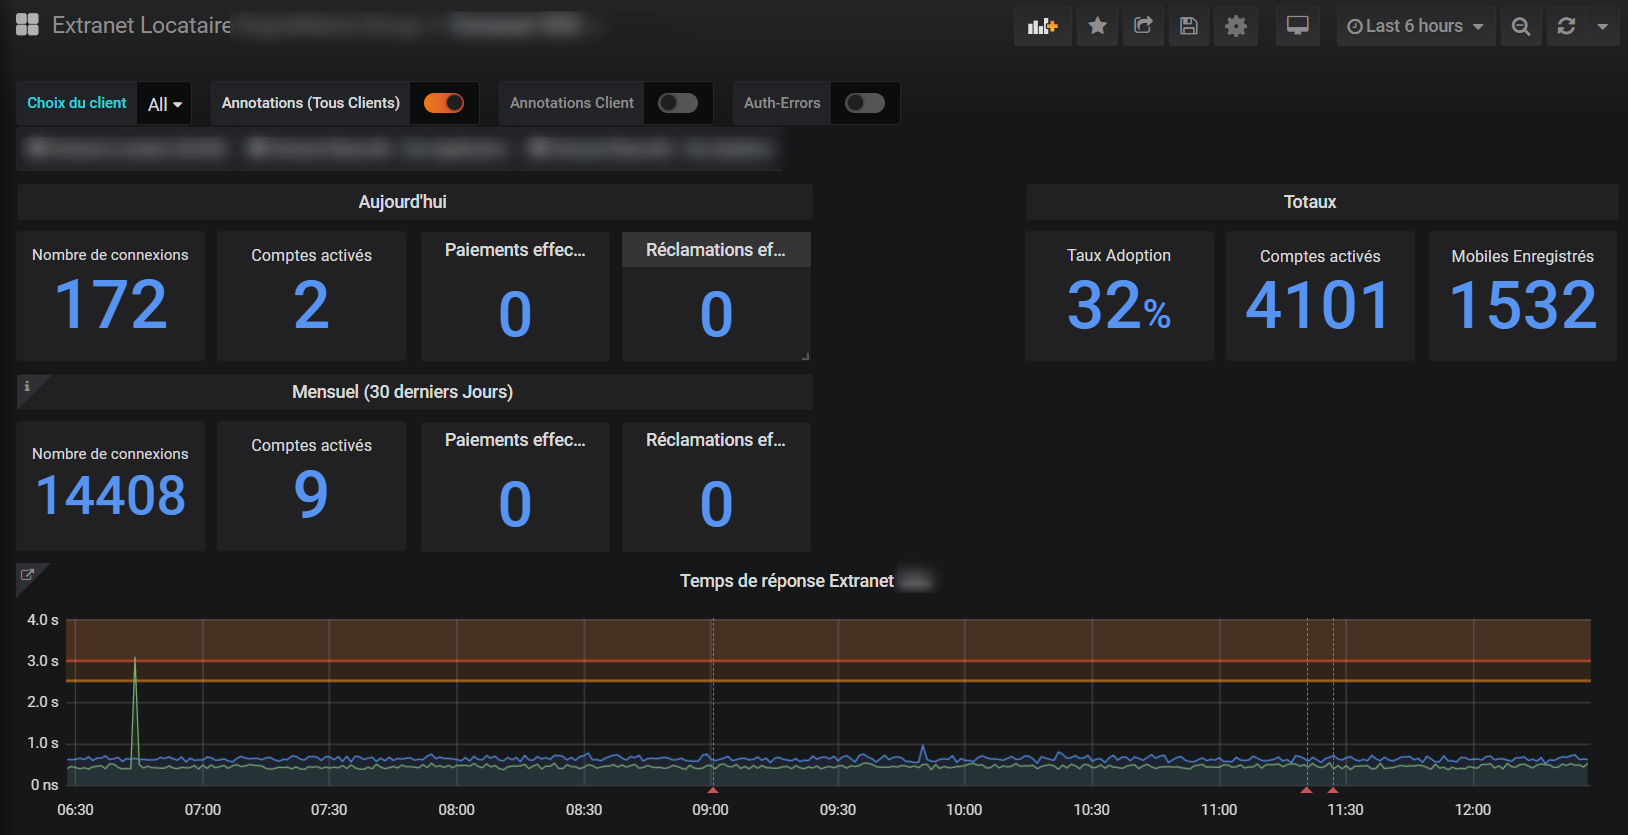Viewport: 1628px width, 835px height.
Task: Click the Add panel icon
Action: coord(1042,26)
